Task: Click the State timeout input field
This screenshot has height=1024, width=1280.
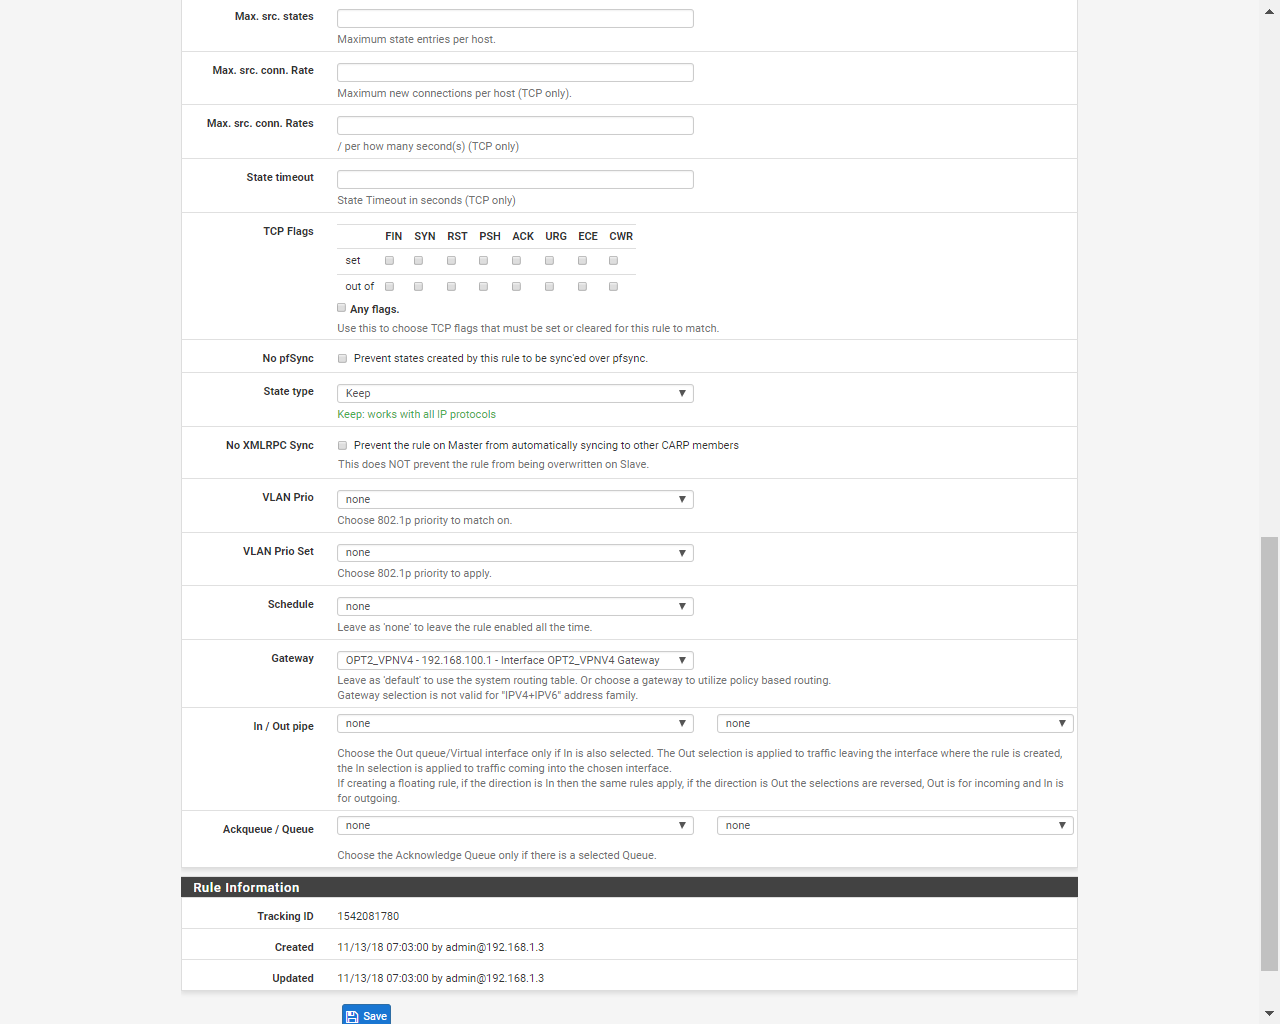Action: click(x=515, y=179)
